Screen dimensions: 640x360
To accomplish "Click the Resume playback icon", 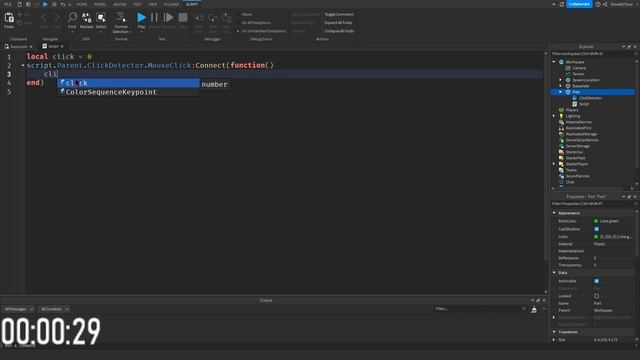I will tap(168, 19).
